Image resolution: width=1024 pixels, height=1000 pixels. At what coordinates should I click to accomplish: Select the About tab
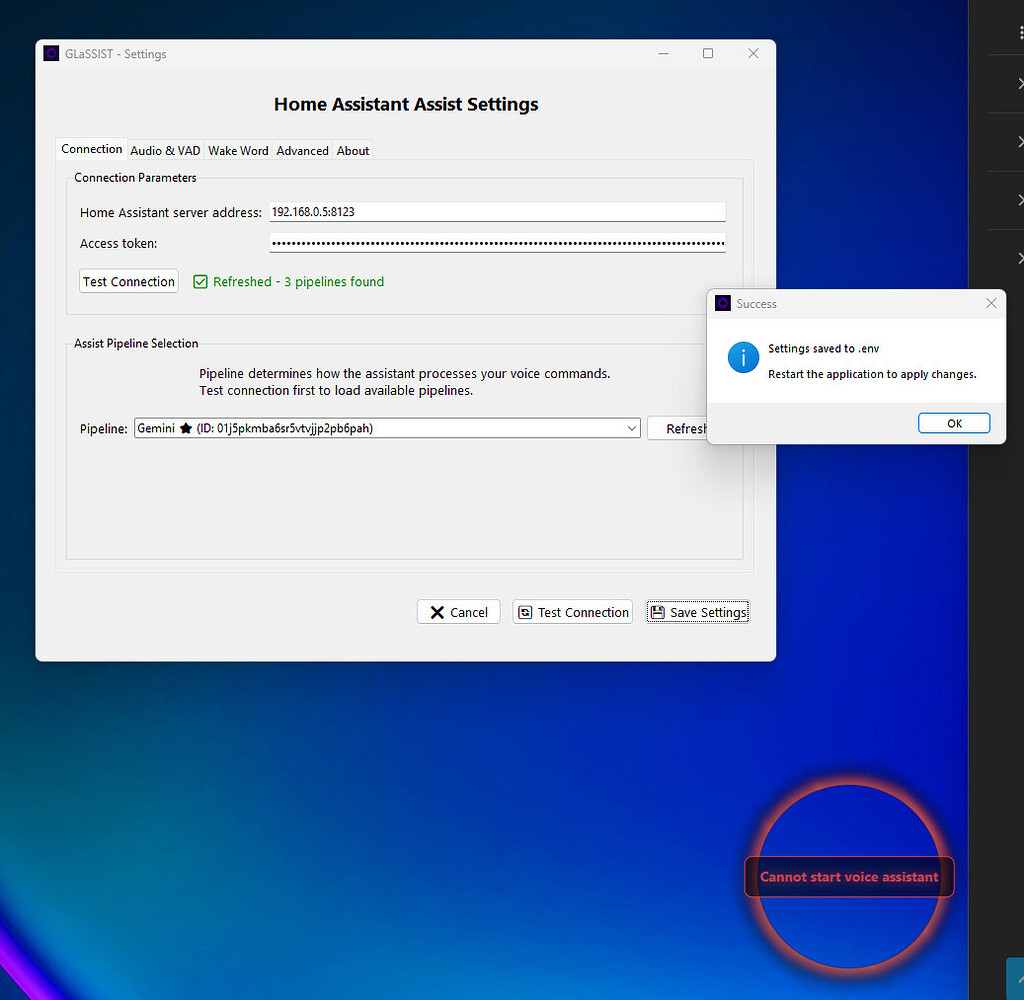(352, 150)
